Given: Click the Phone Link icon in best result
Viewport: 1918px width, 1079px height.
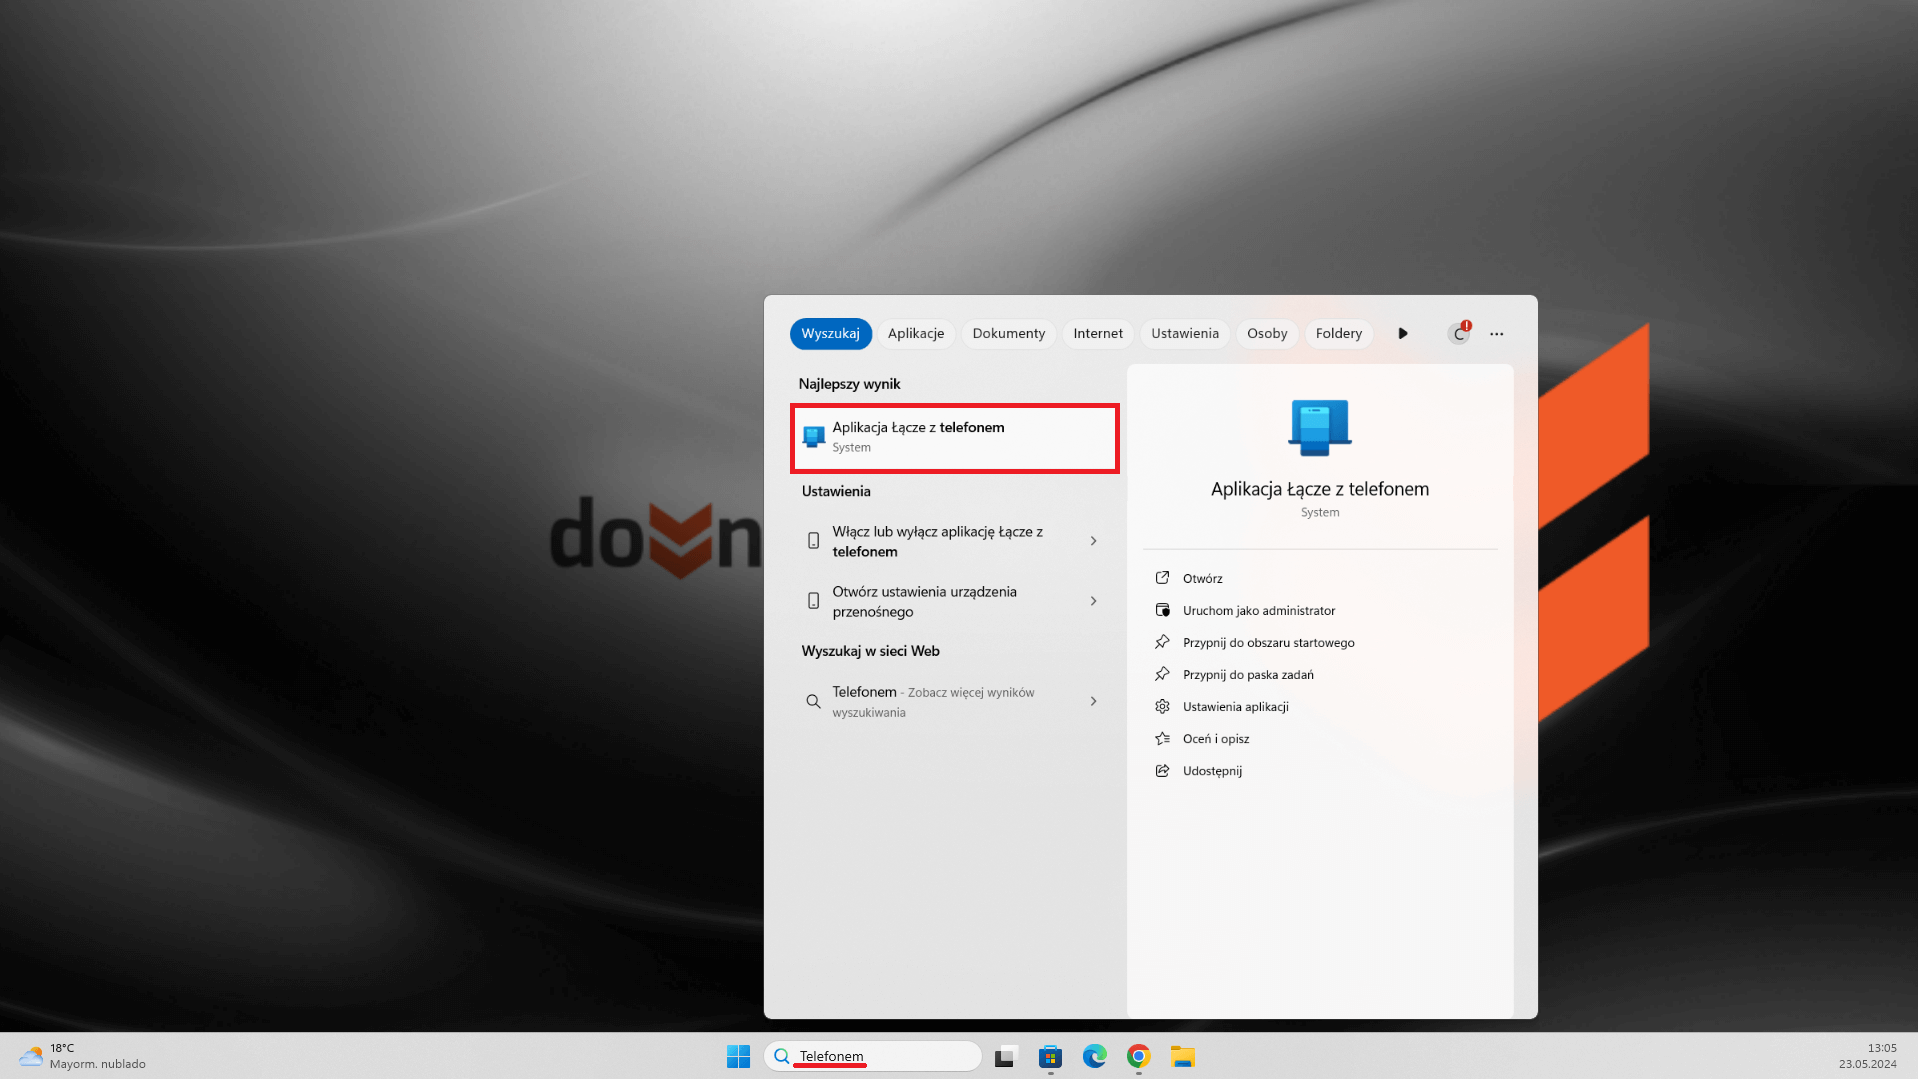Looking at the screenshot, I should pos(814,437).
